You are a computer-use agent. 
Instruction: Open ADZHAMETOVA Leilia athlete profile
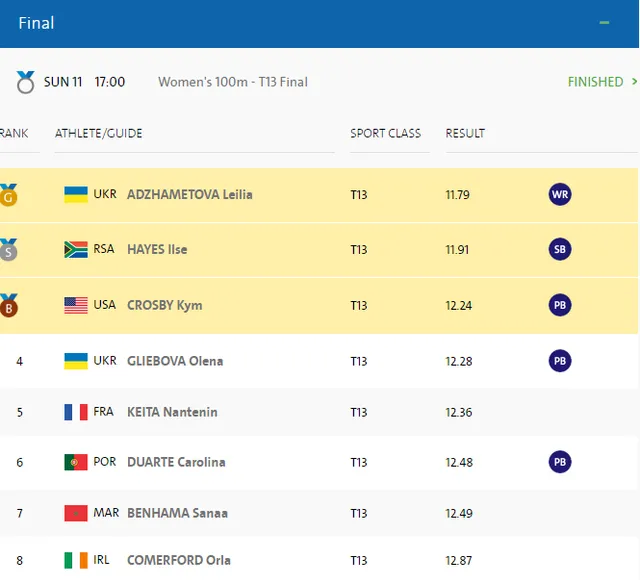(189, 194)
